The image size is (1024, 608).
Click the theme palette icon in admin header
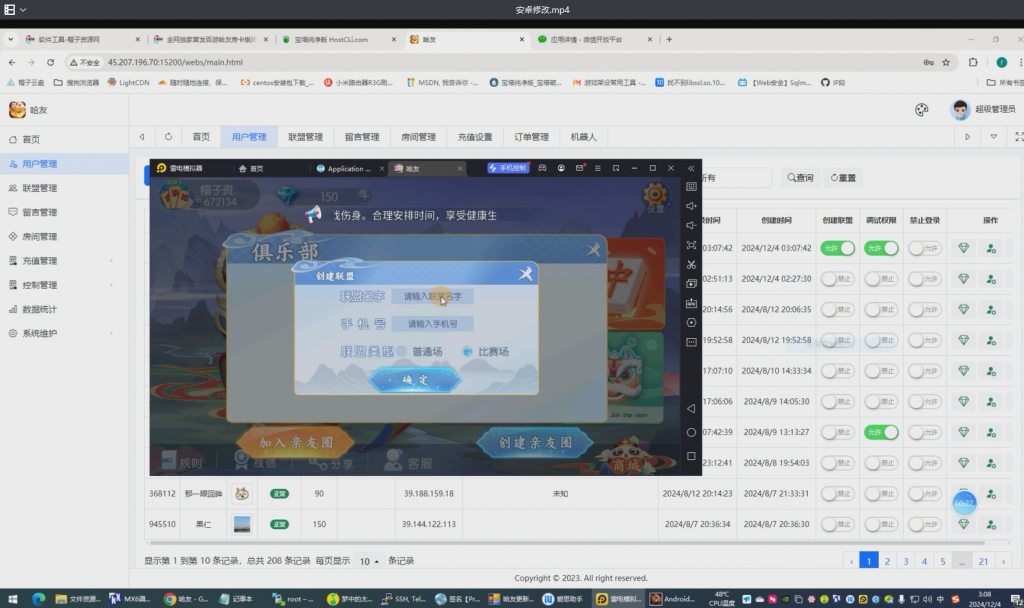[922, 110]
